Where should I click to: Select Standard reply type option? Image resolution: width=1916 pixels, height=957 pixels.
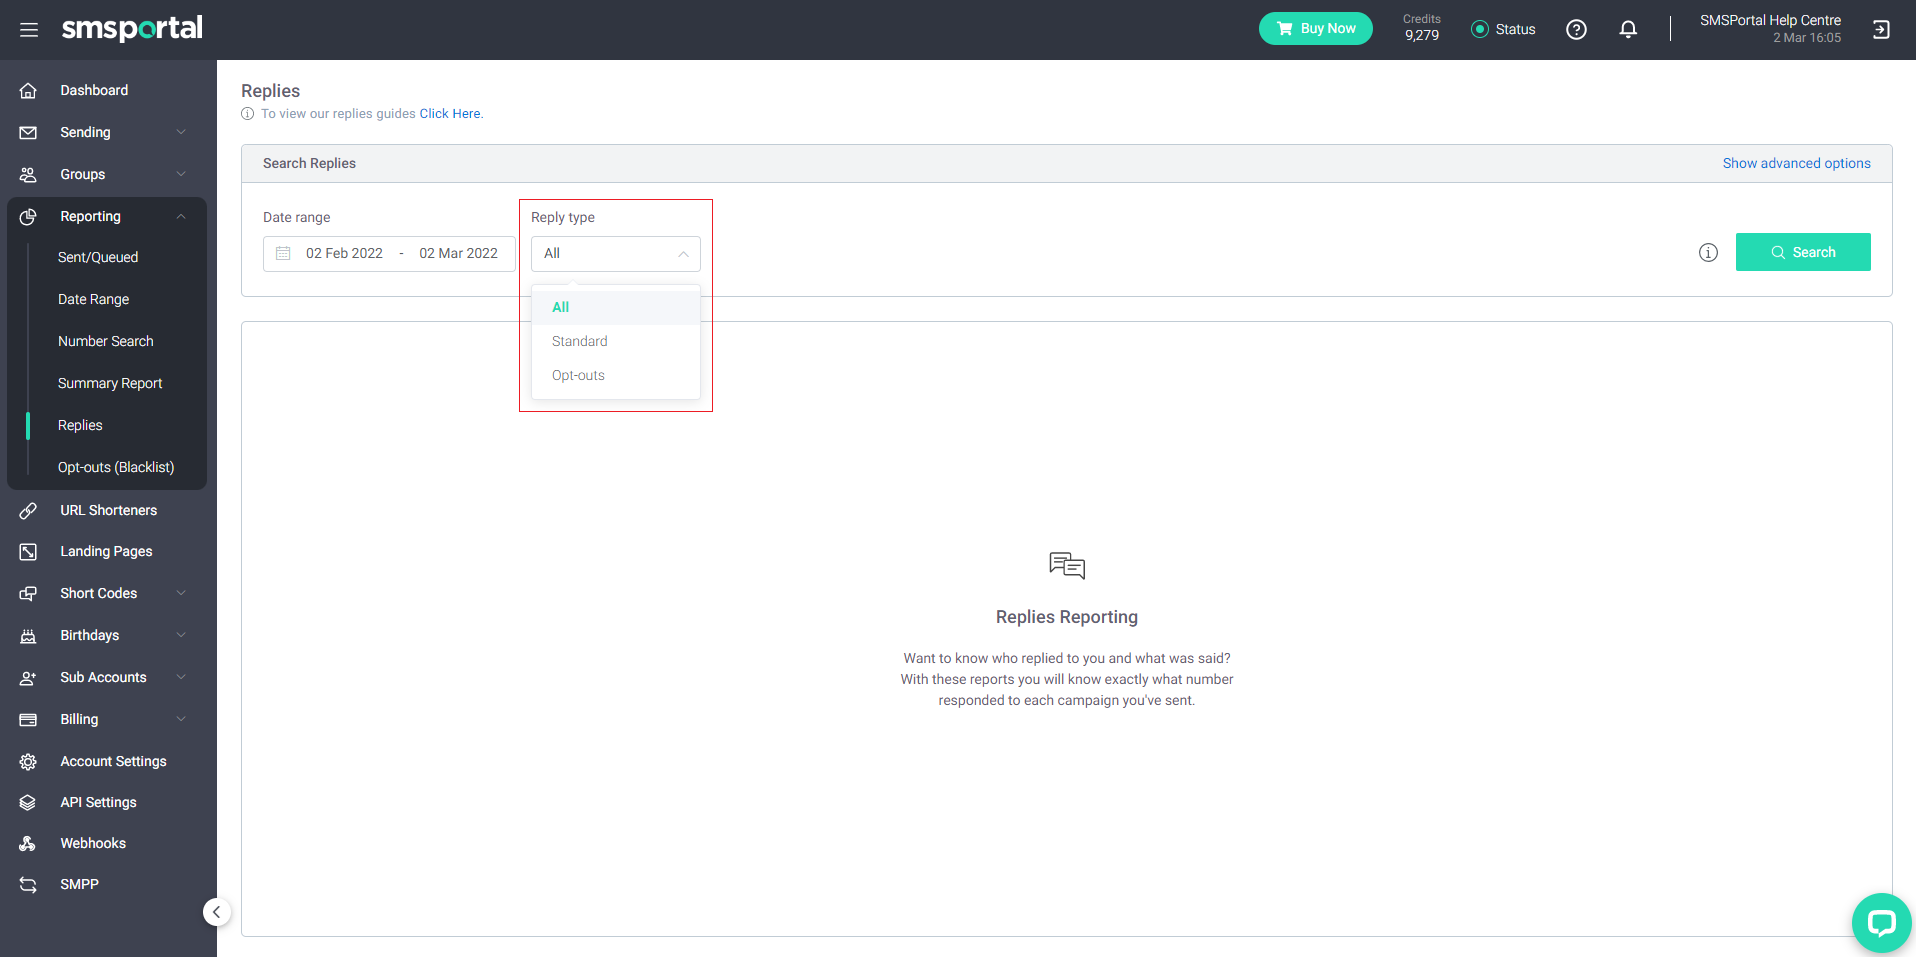[x=615, y=341]
